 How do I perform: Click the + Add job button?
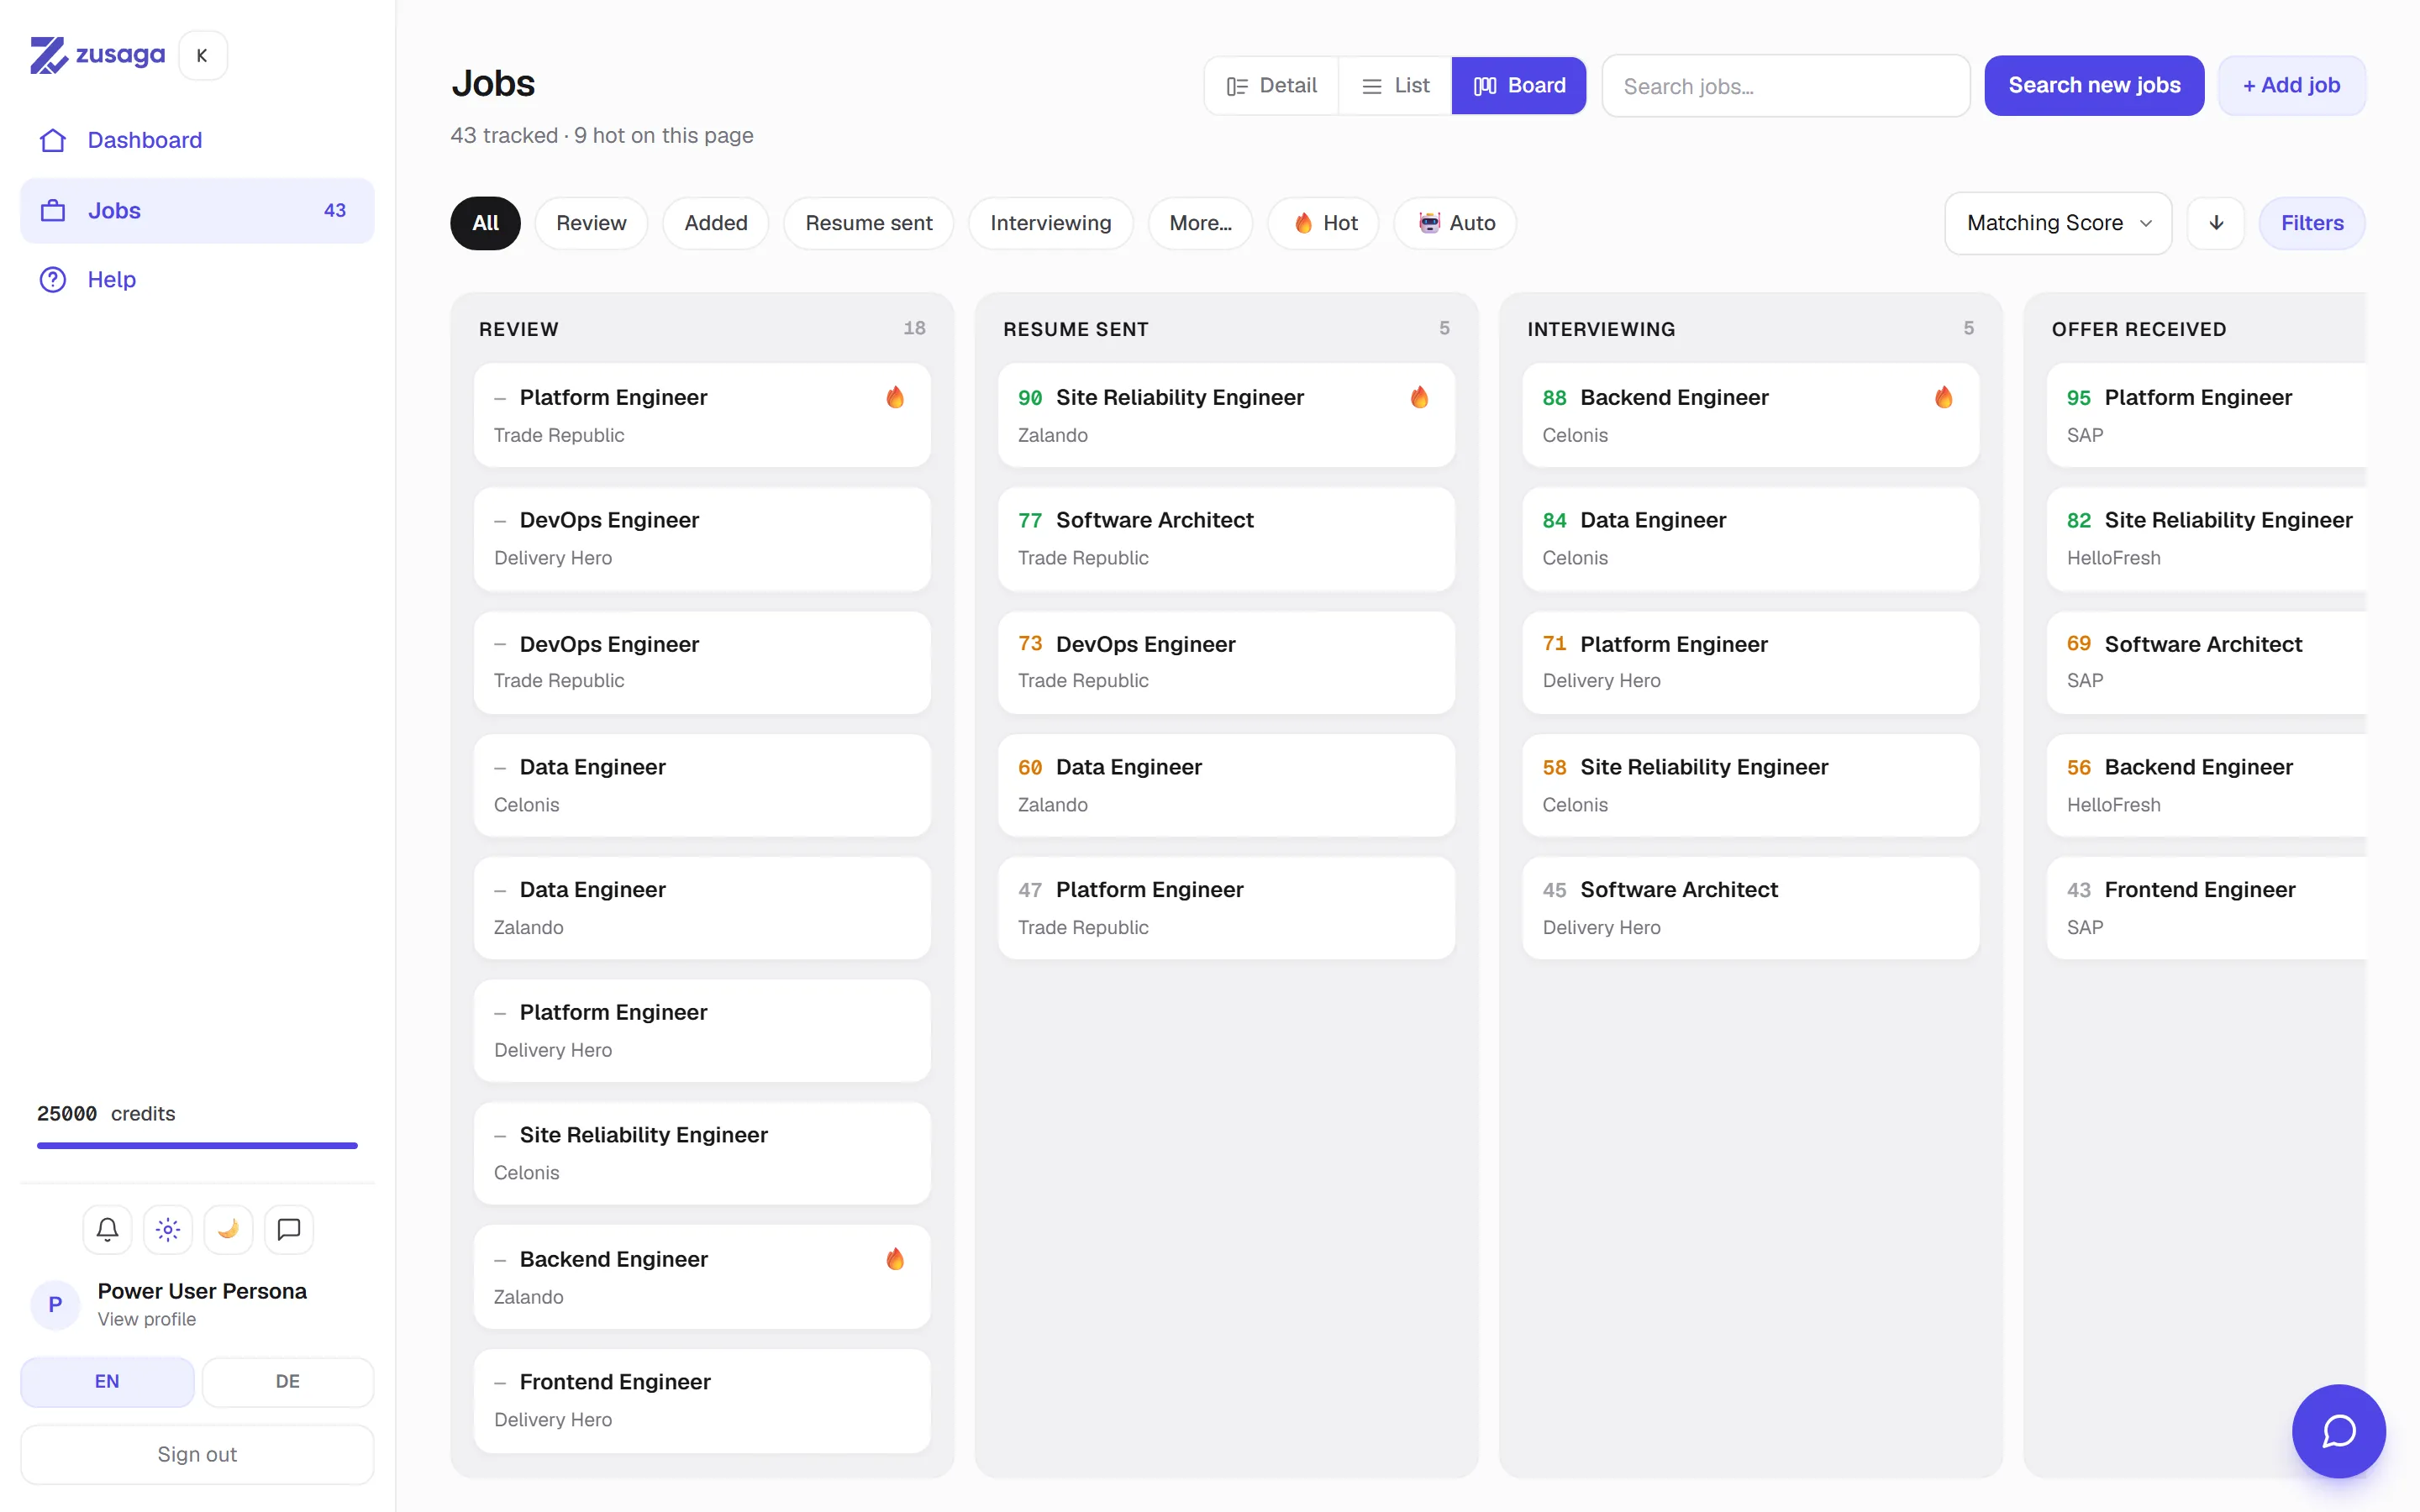2291,86
